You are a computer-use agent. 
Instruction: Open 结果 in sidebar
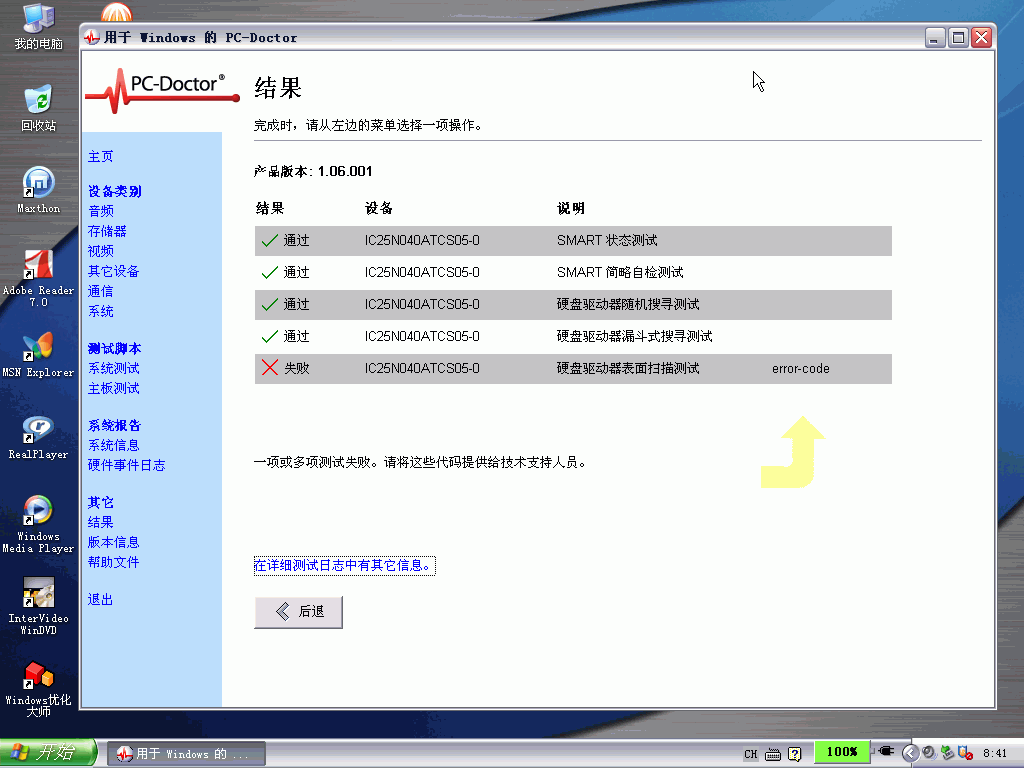101,522
